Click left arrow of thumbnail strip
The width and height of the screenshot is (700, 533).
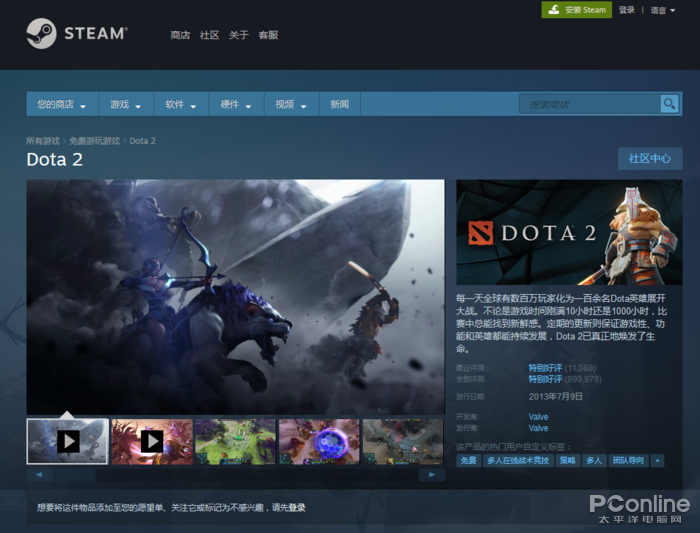39,475
